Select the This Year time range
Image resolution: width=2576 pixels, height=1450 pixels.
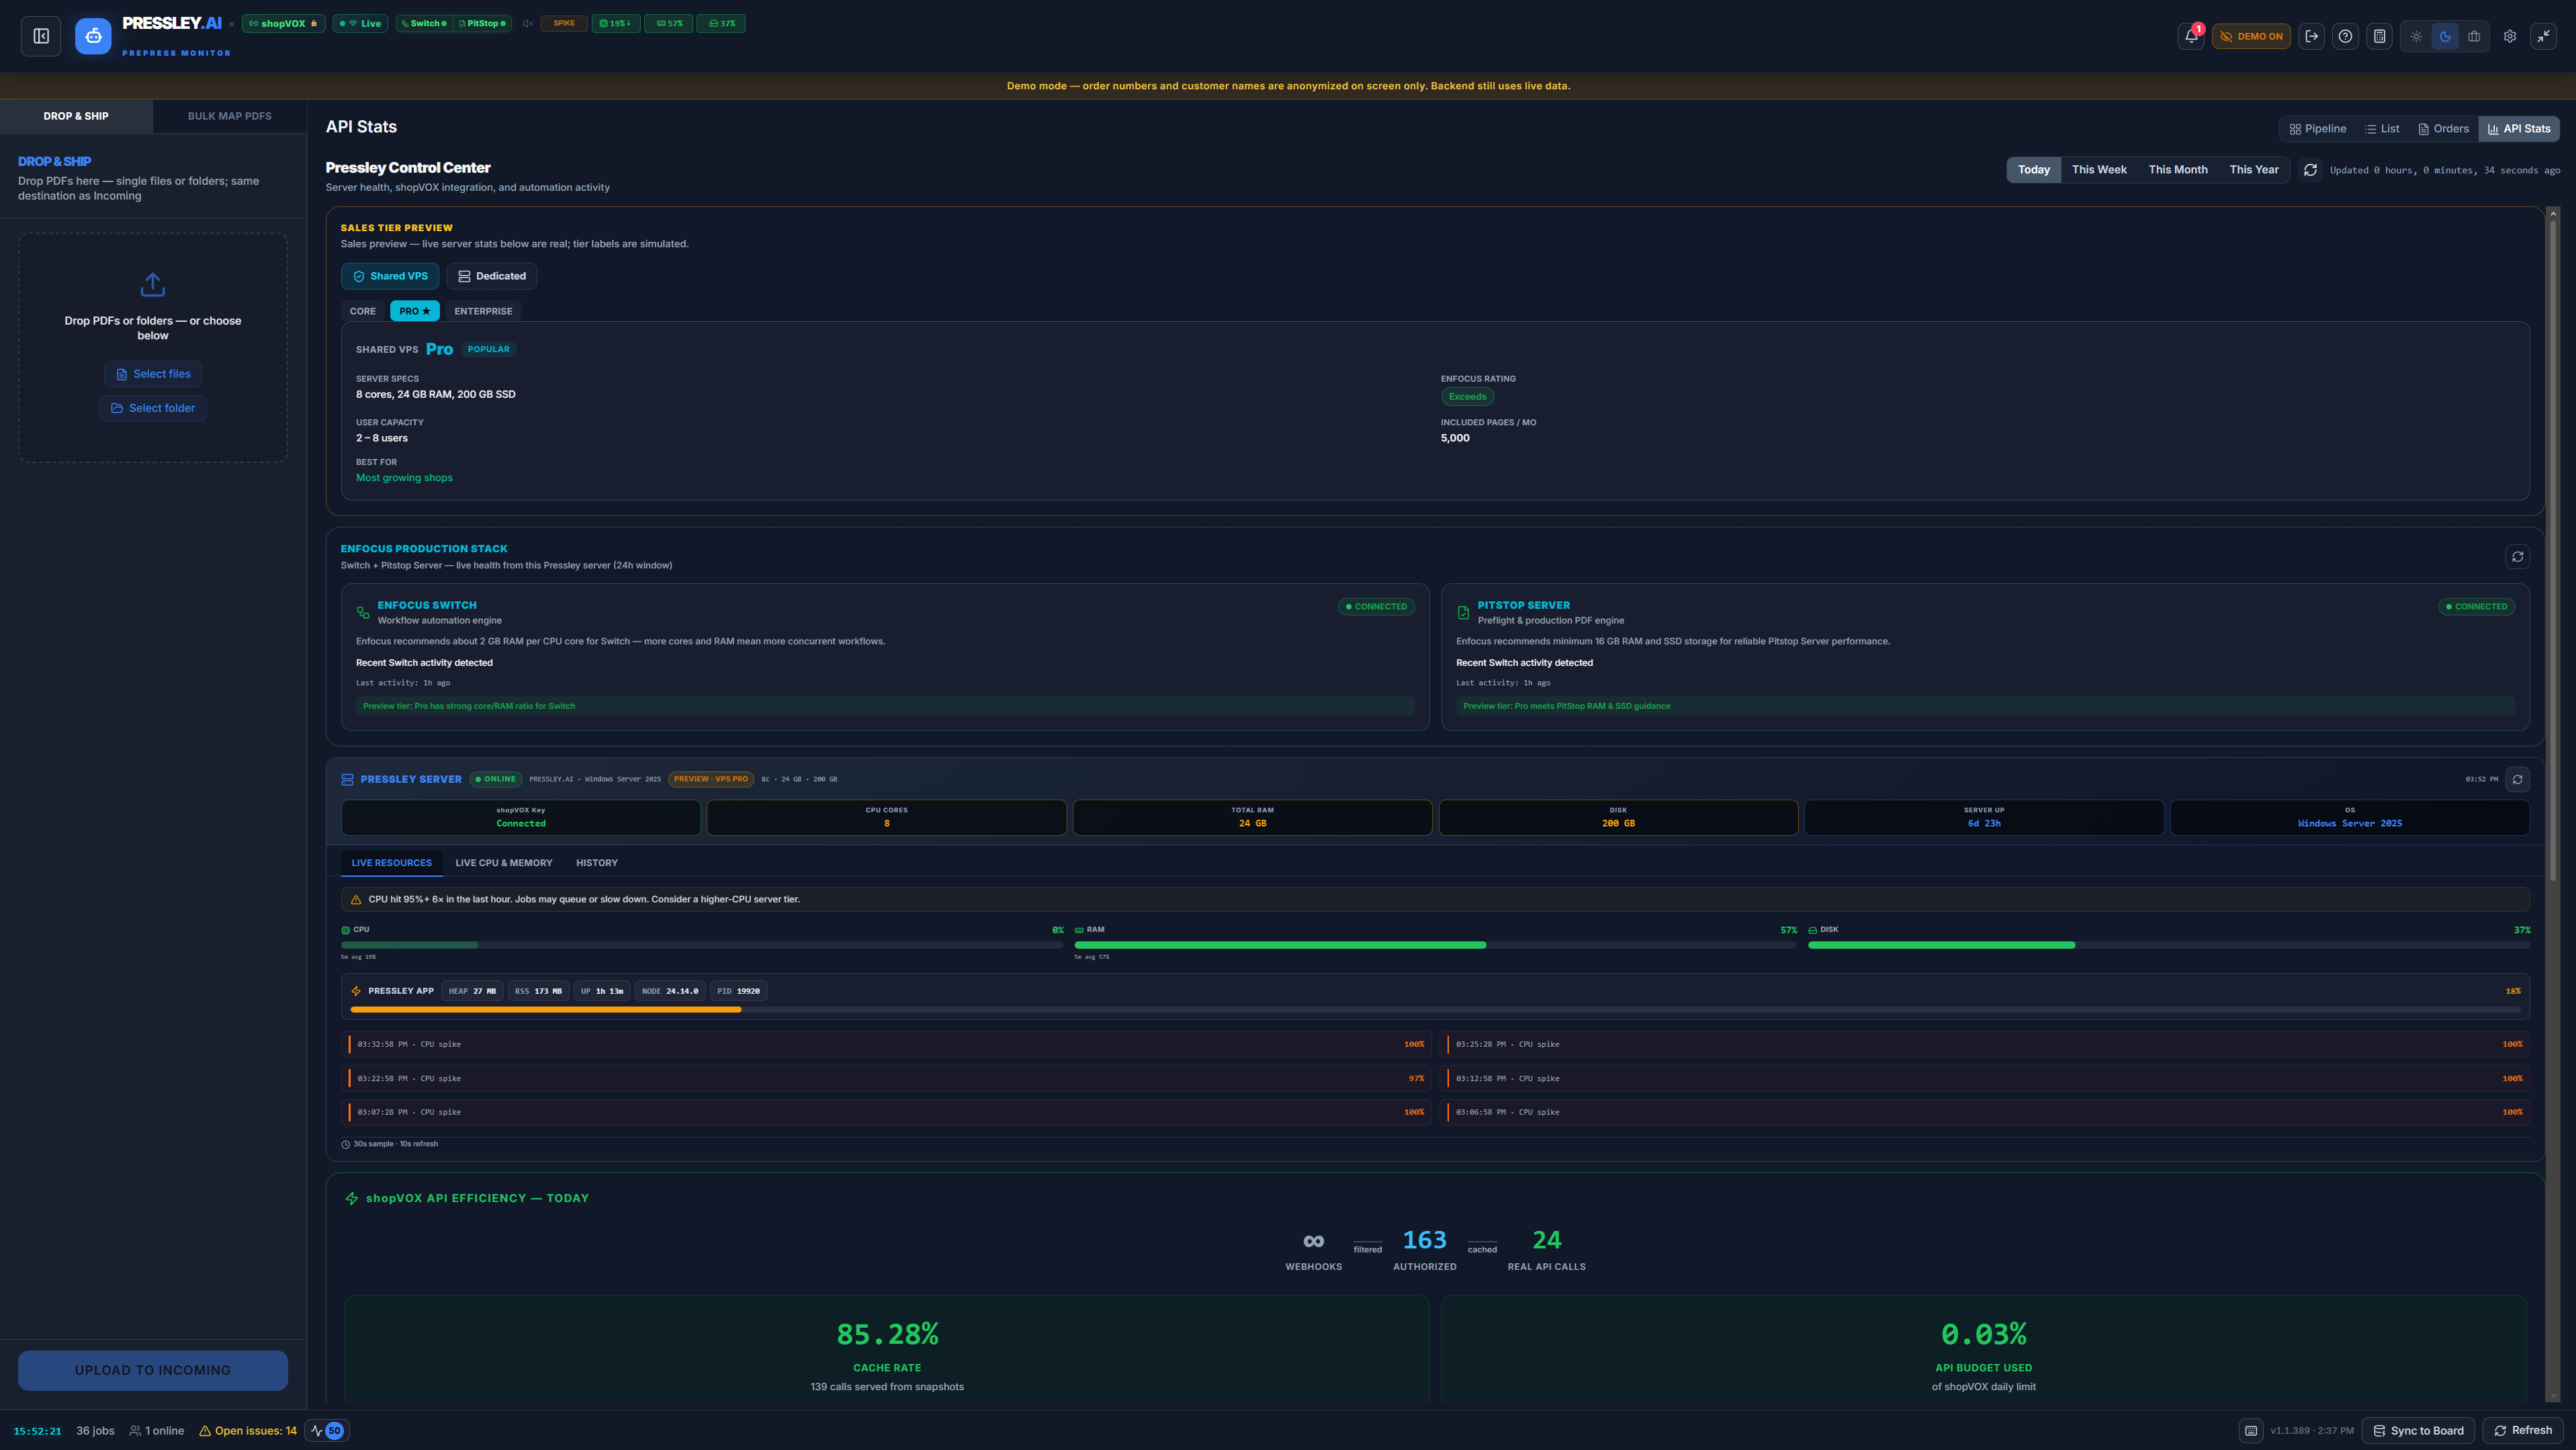2254,170
